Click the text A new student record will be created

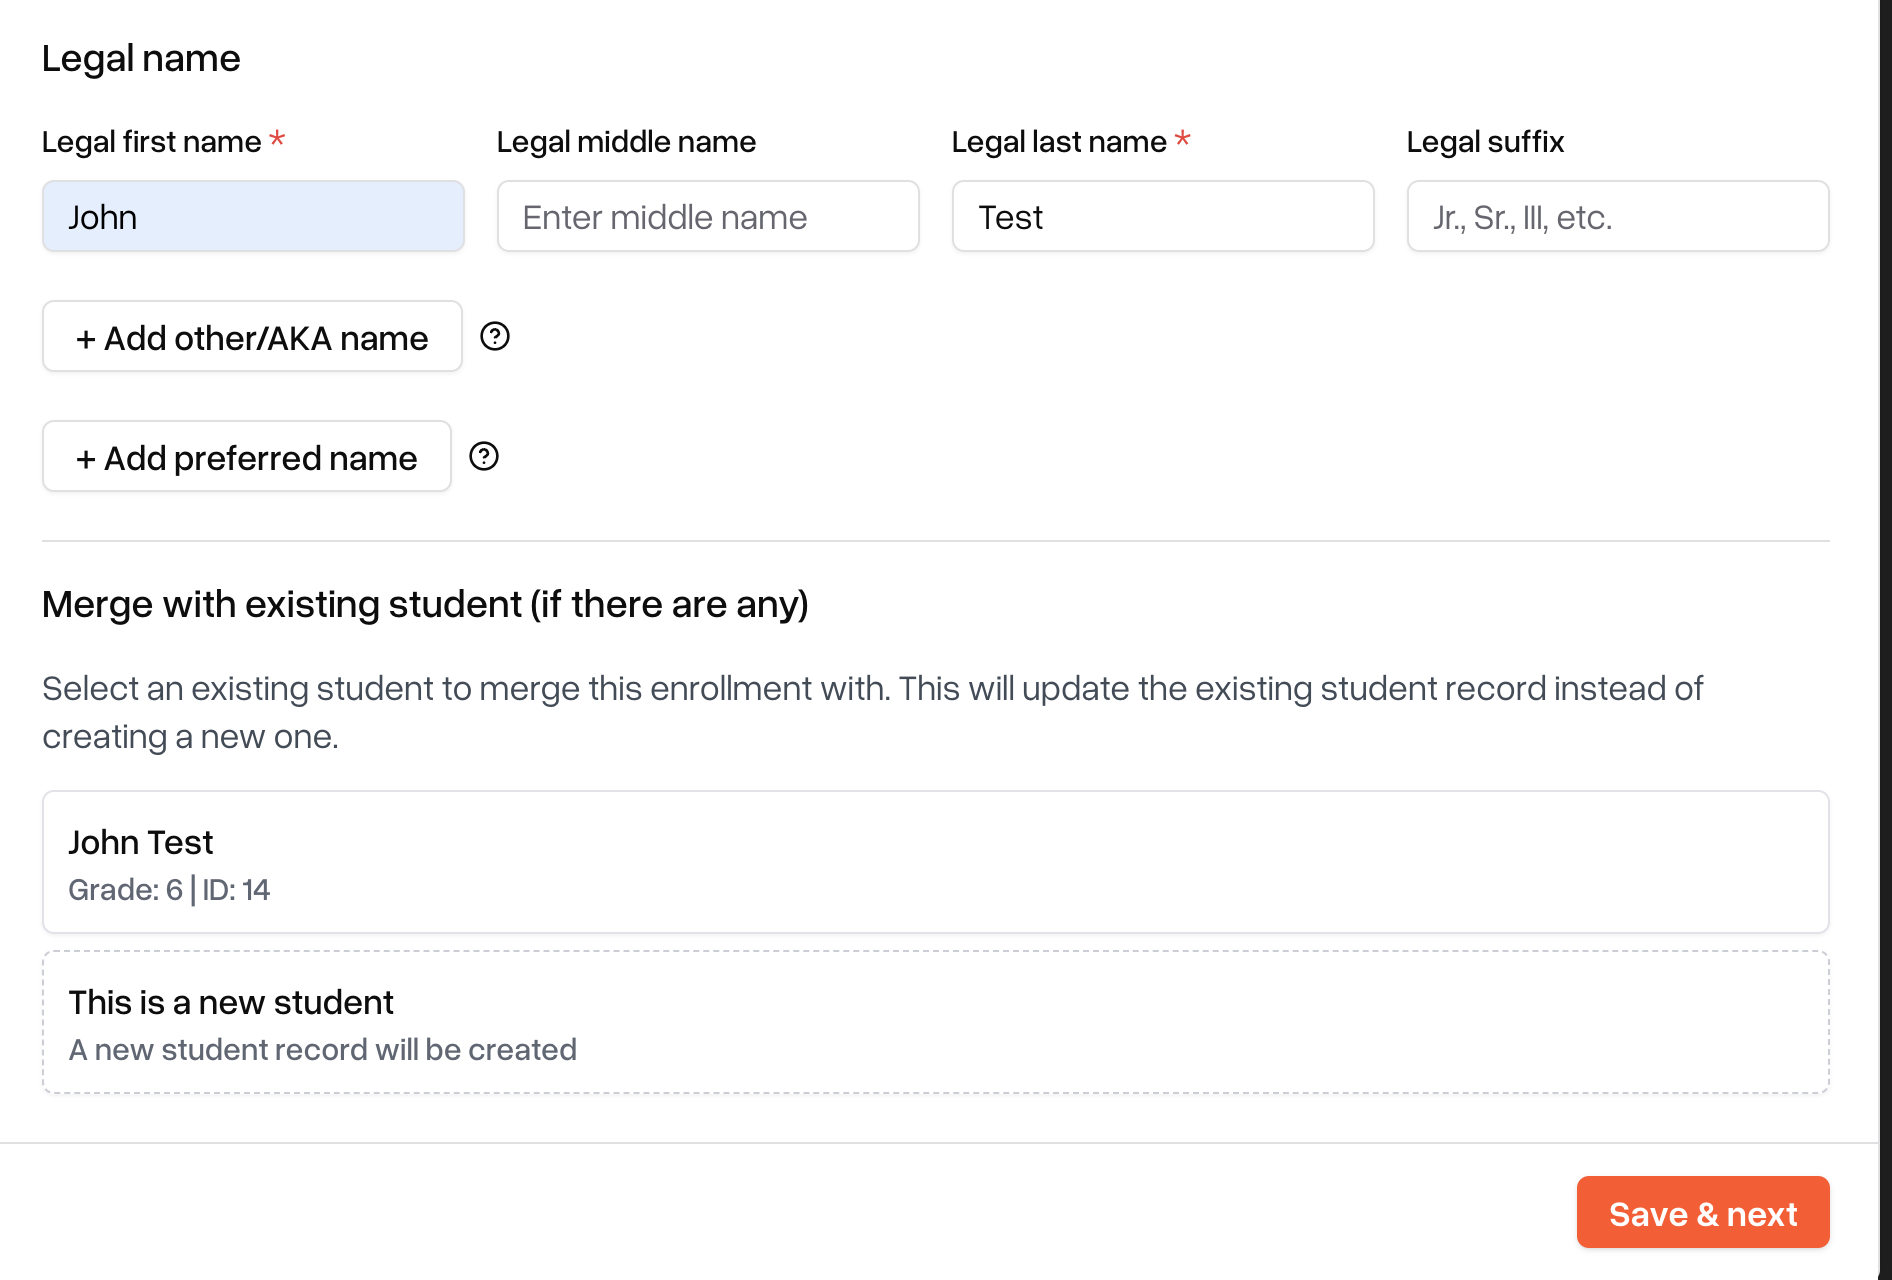pos(323,1050)
